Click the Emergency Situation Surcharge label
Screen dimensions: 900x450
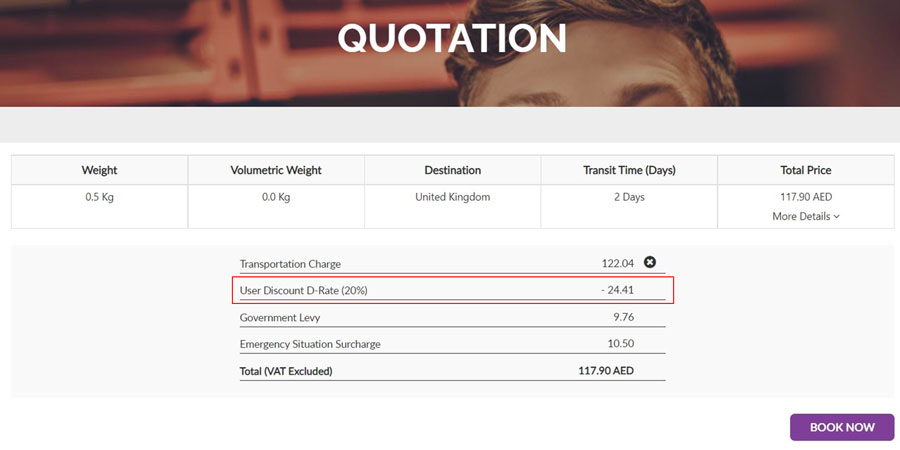click(310, 345)
